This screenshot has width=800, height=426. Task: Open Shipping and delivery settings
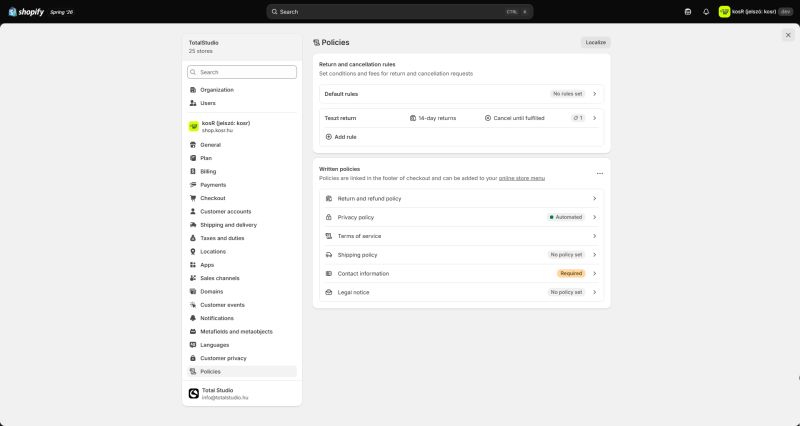coord(242,225)
